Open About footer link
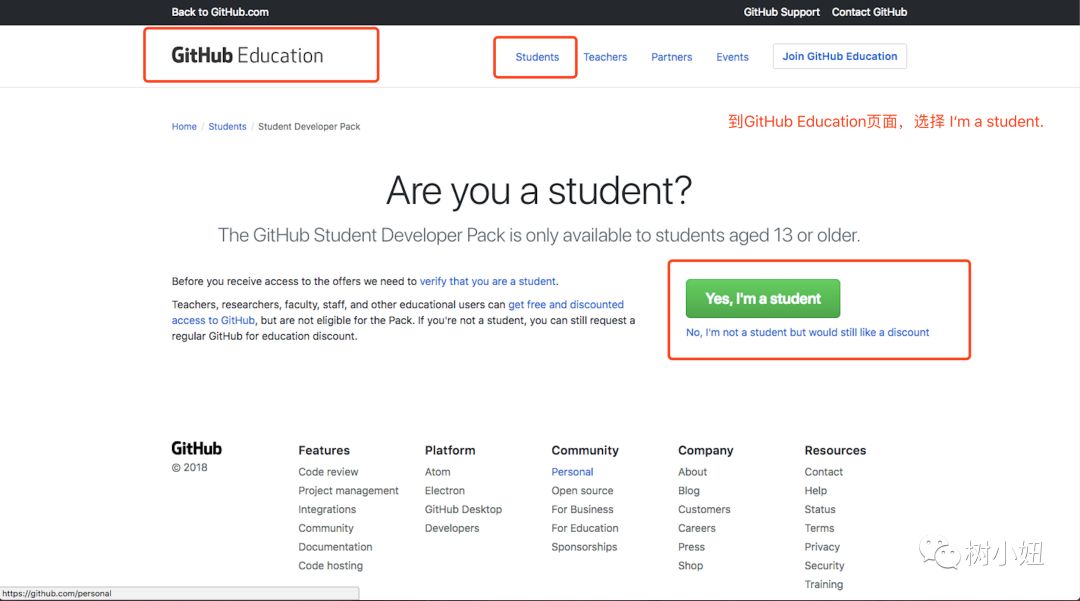Viewport: 1080px width, 601px height. click(x=692, y=472)
